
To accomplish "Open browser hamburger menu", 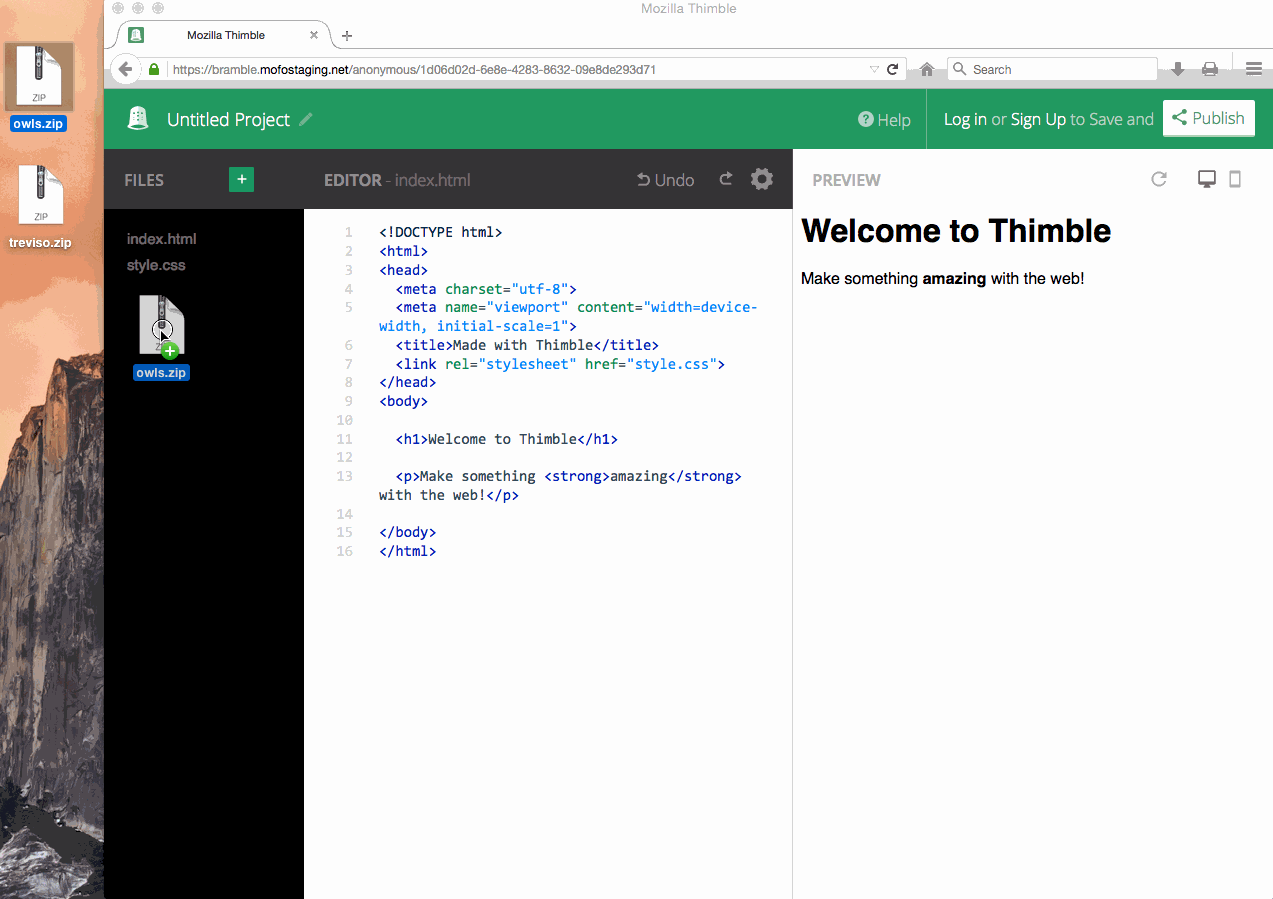I will pyautogui.click(x=1254, y=69).
